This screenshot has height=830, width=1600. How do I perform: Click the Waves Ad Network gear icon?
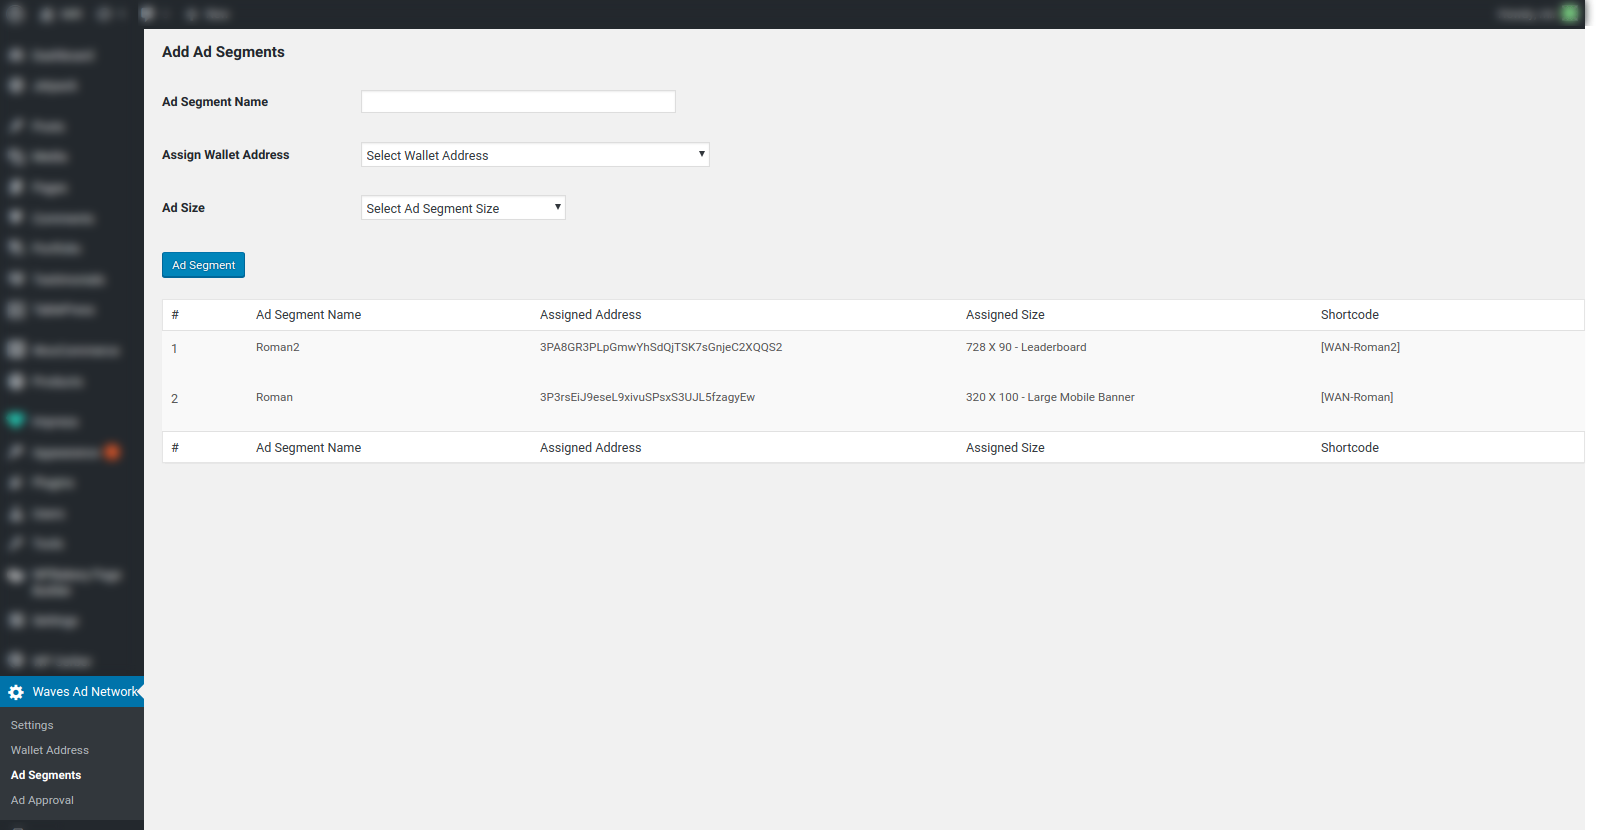point(16,692)
